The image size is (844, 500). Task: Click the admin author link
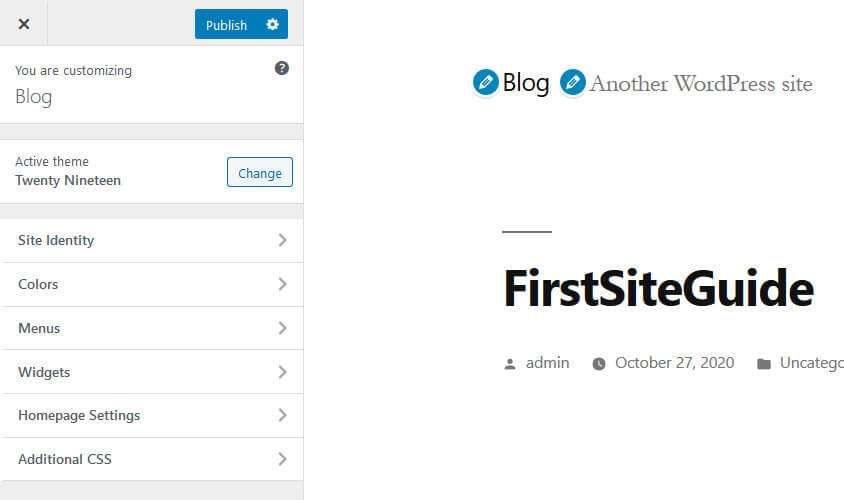pyautogui.click(x=547, y=363)
